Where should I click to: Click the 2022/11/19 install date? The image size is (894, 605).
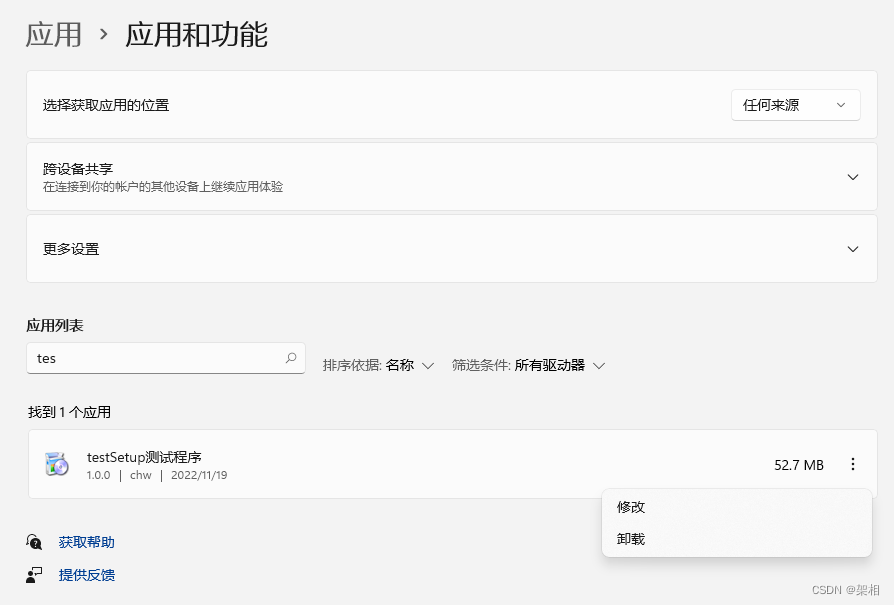tap(199, 475)
